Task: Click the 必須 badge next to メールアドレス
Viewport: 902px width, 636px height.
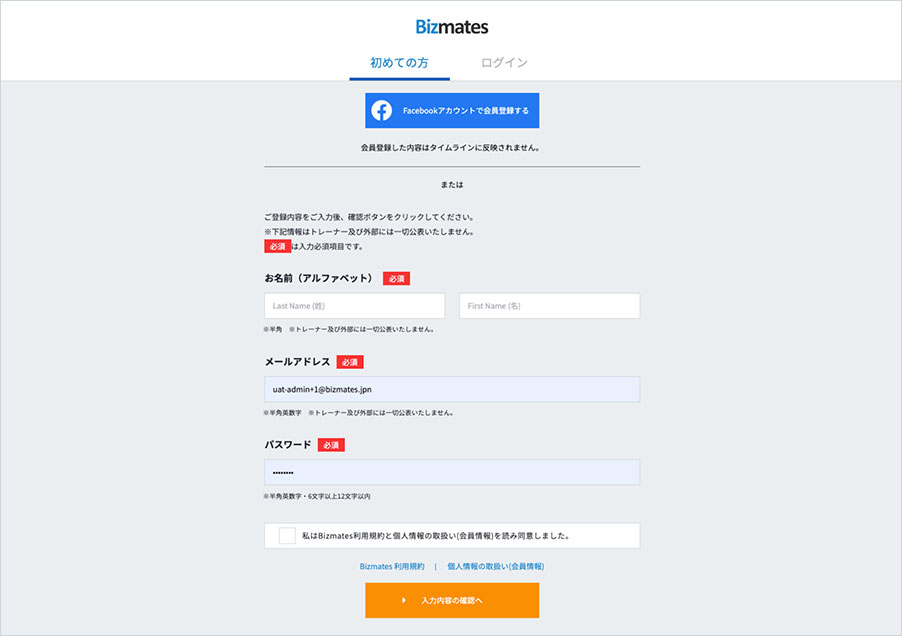Action: [349, 361]
